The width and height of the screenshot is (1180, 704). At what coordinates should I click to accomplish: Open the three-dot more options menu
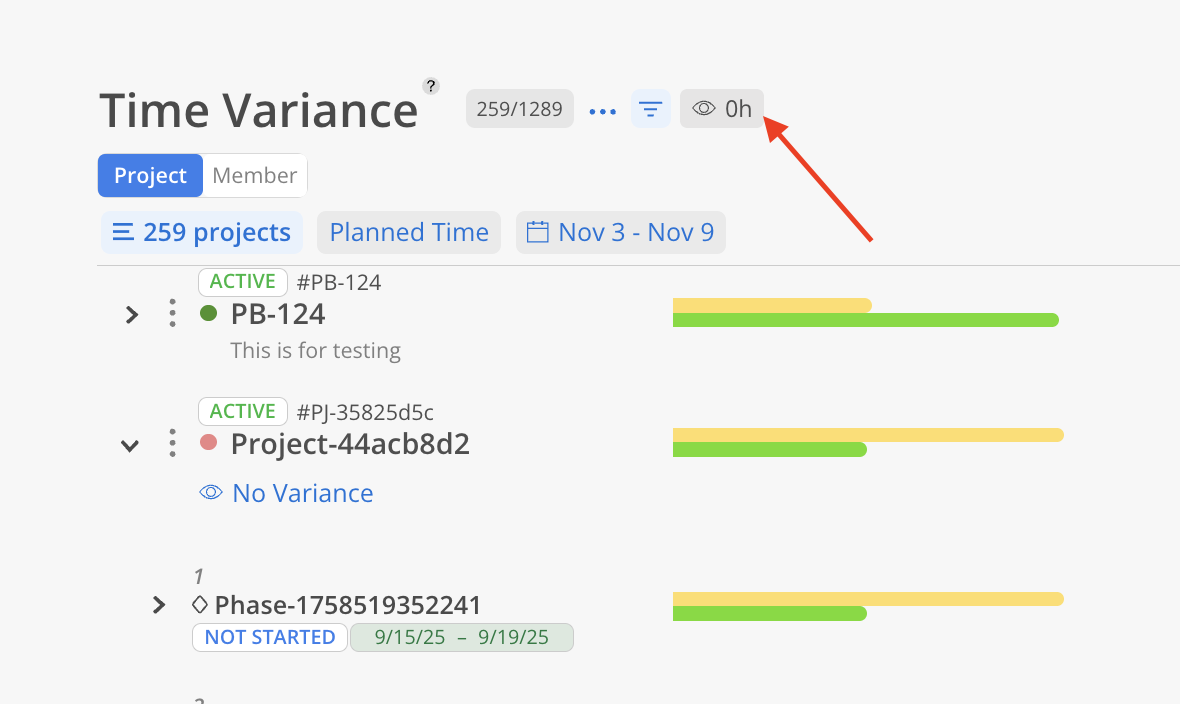click(x=602, y=111)
